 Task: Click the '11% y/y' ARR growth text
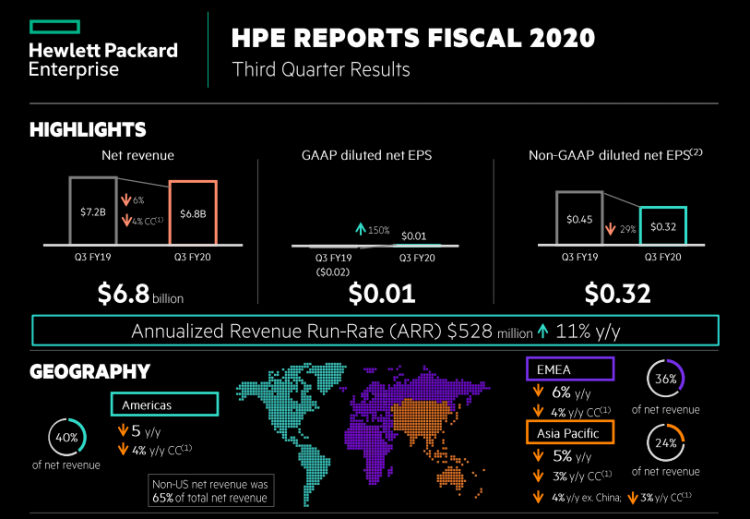click(587, 331)
